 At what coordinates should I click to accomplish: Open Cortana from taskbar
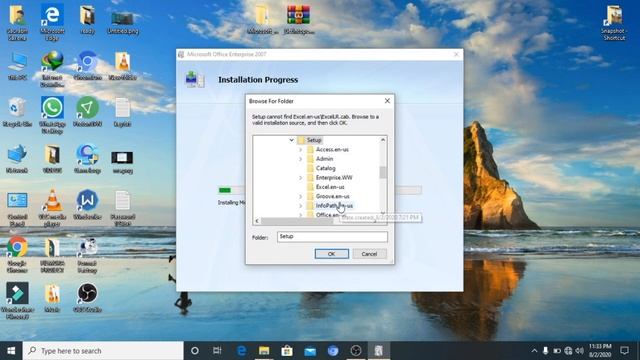tap(195, 351)
